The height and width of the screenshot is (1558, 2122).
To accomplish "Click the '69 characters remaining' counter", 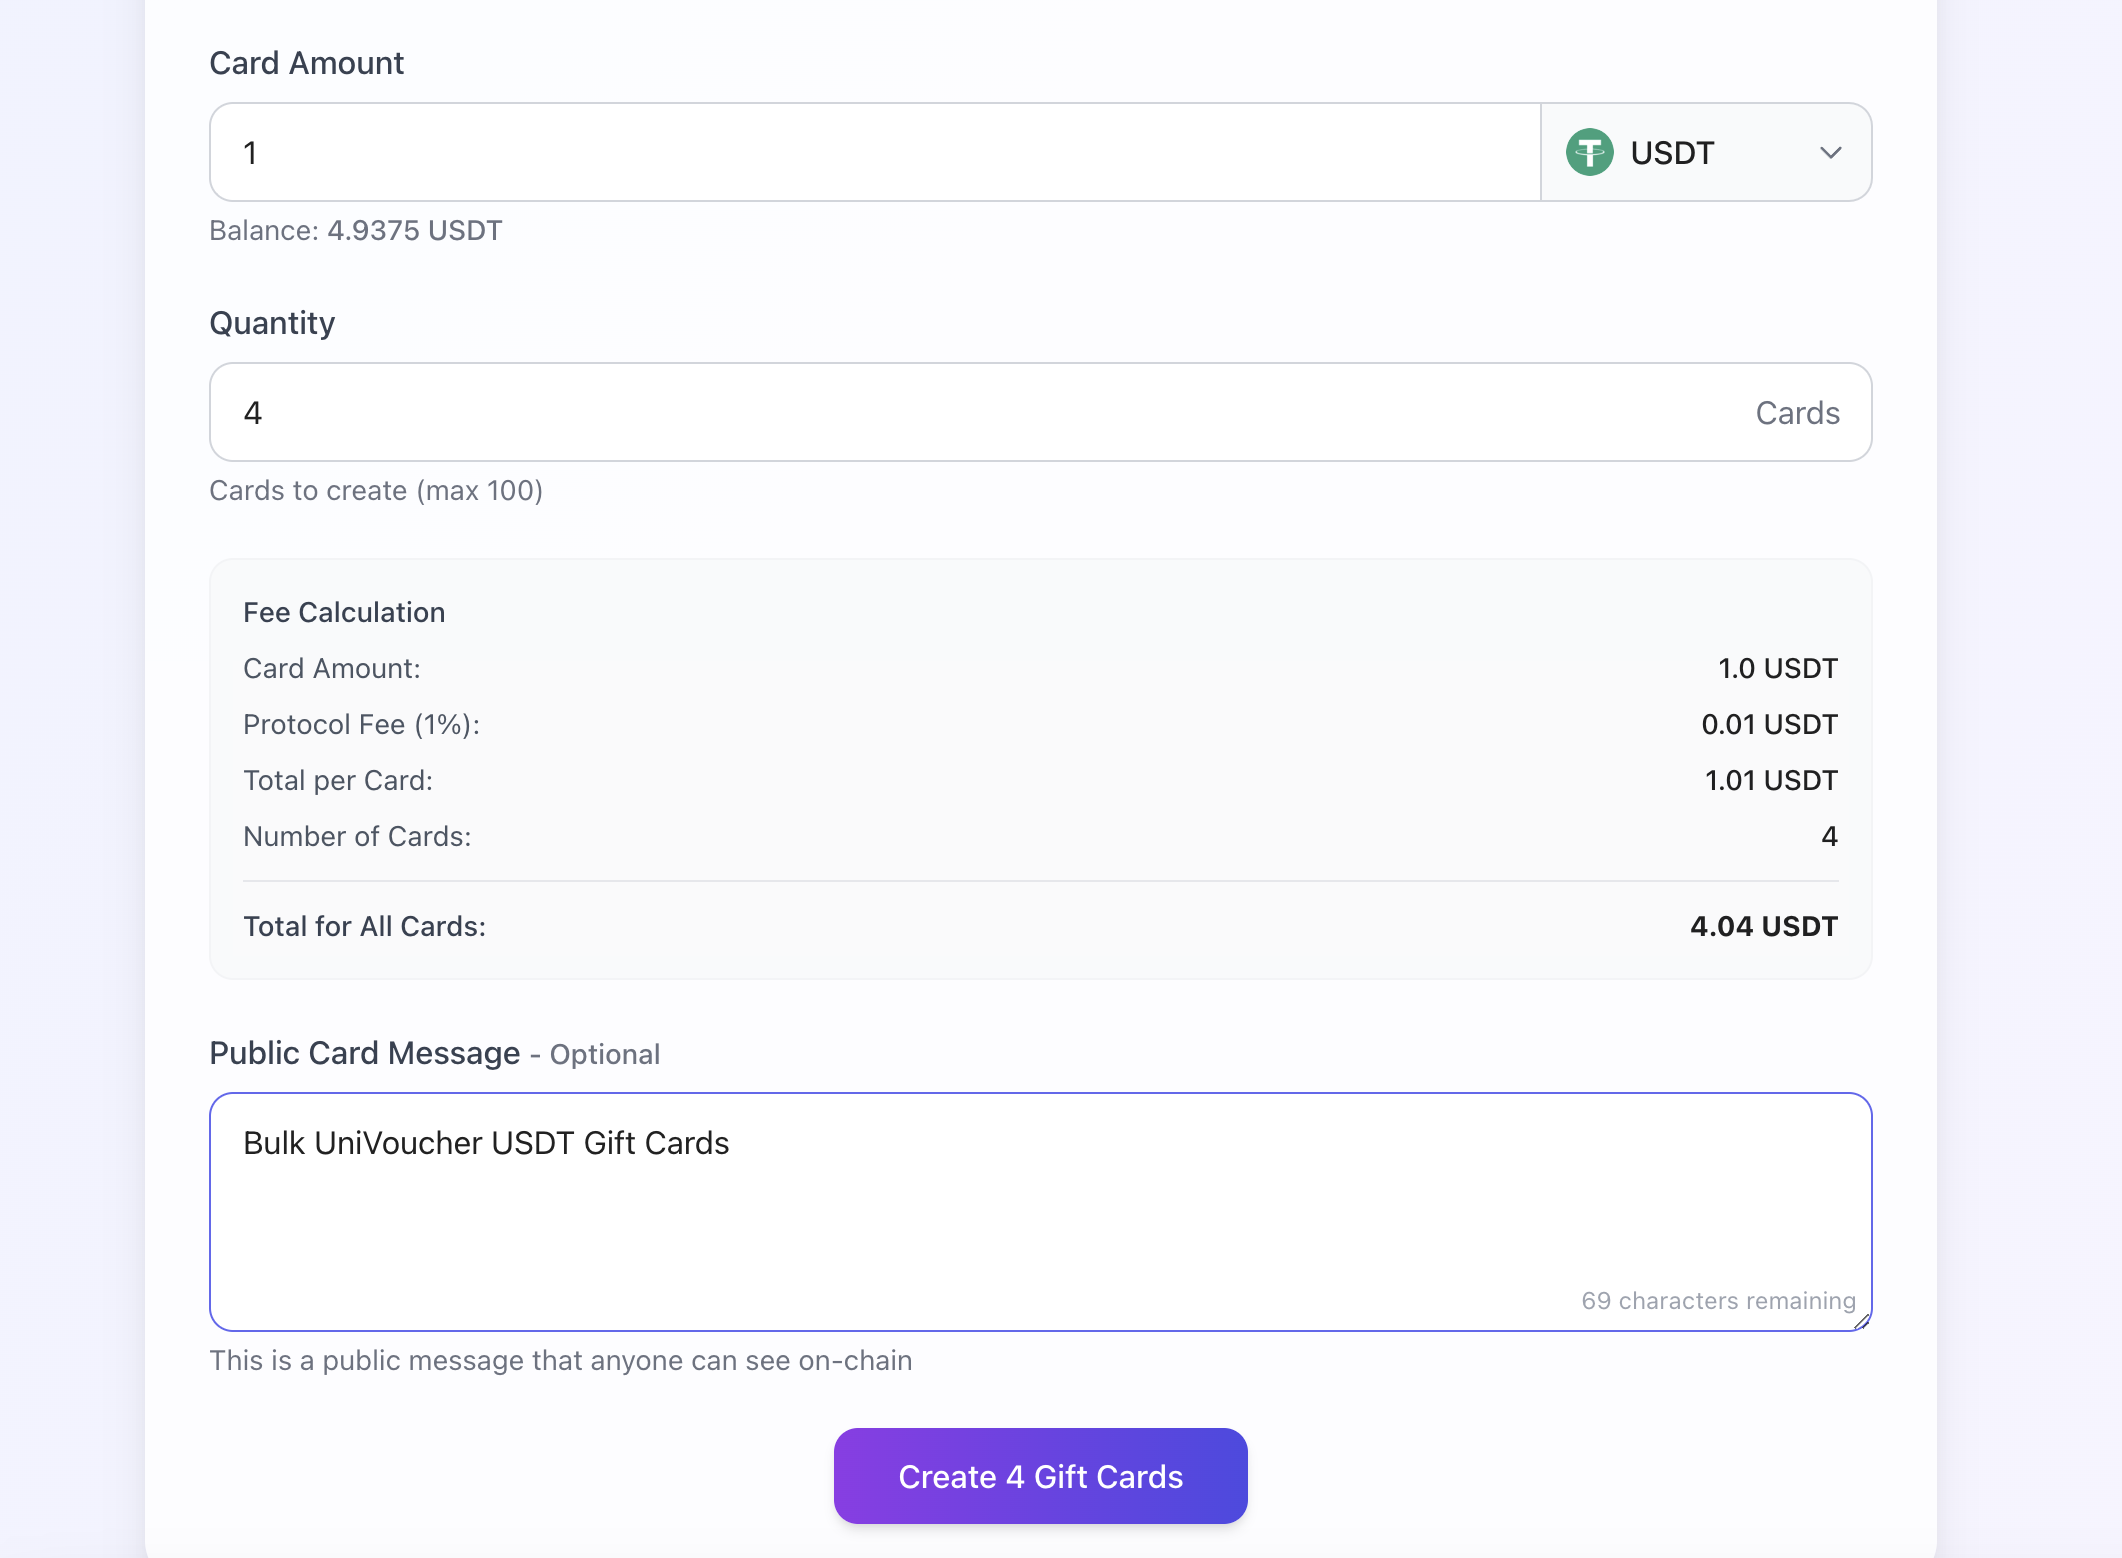I will (x=1718, y=1300).
